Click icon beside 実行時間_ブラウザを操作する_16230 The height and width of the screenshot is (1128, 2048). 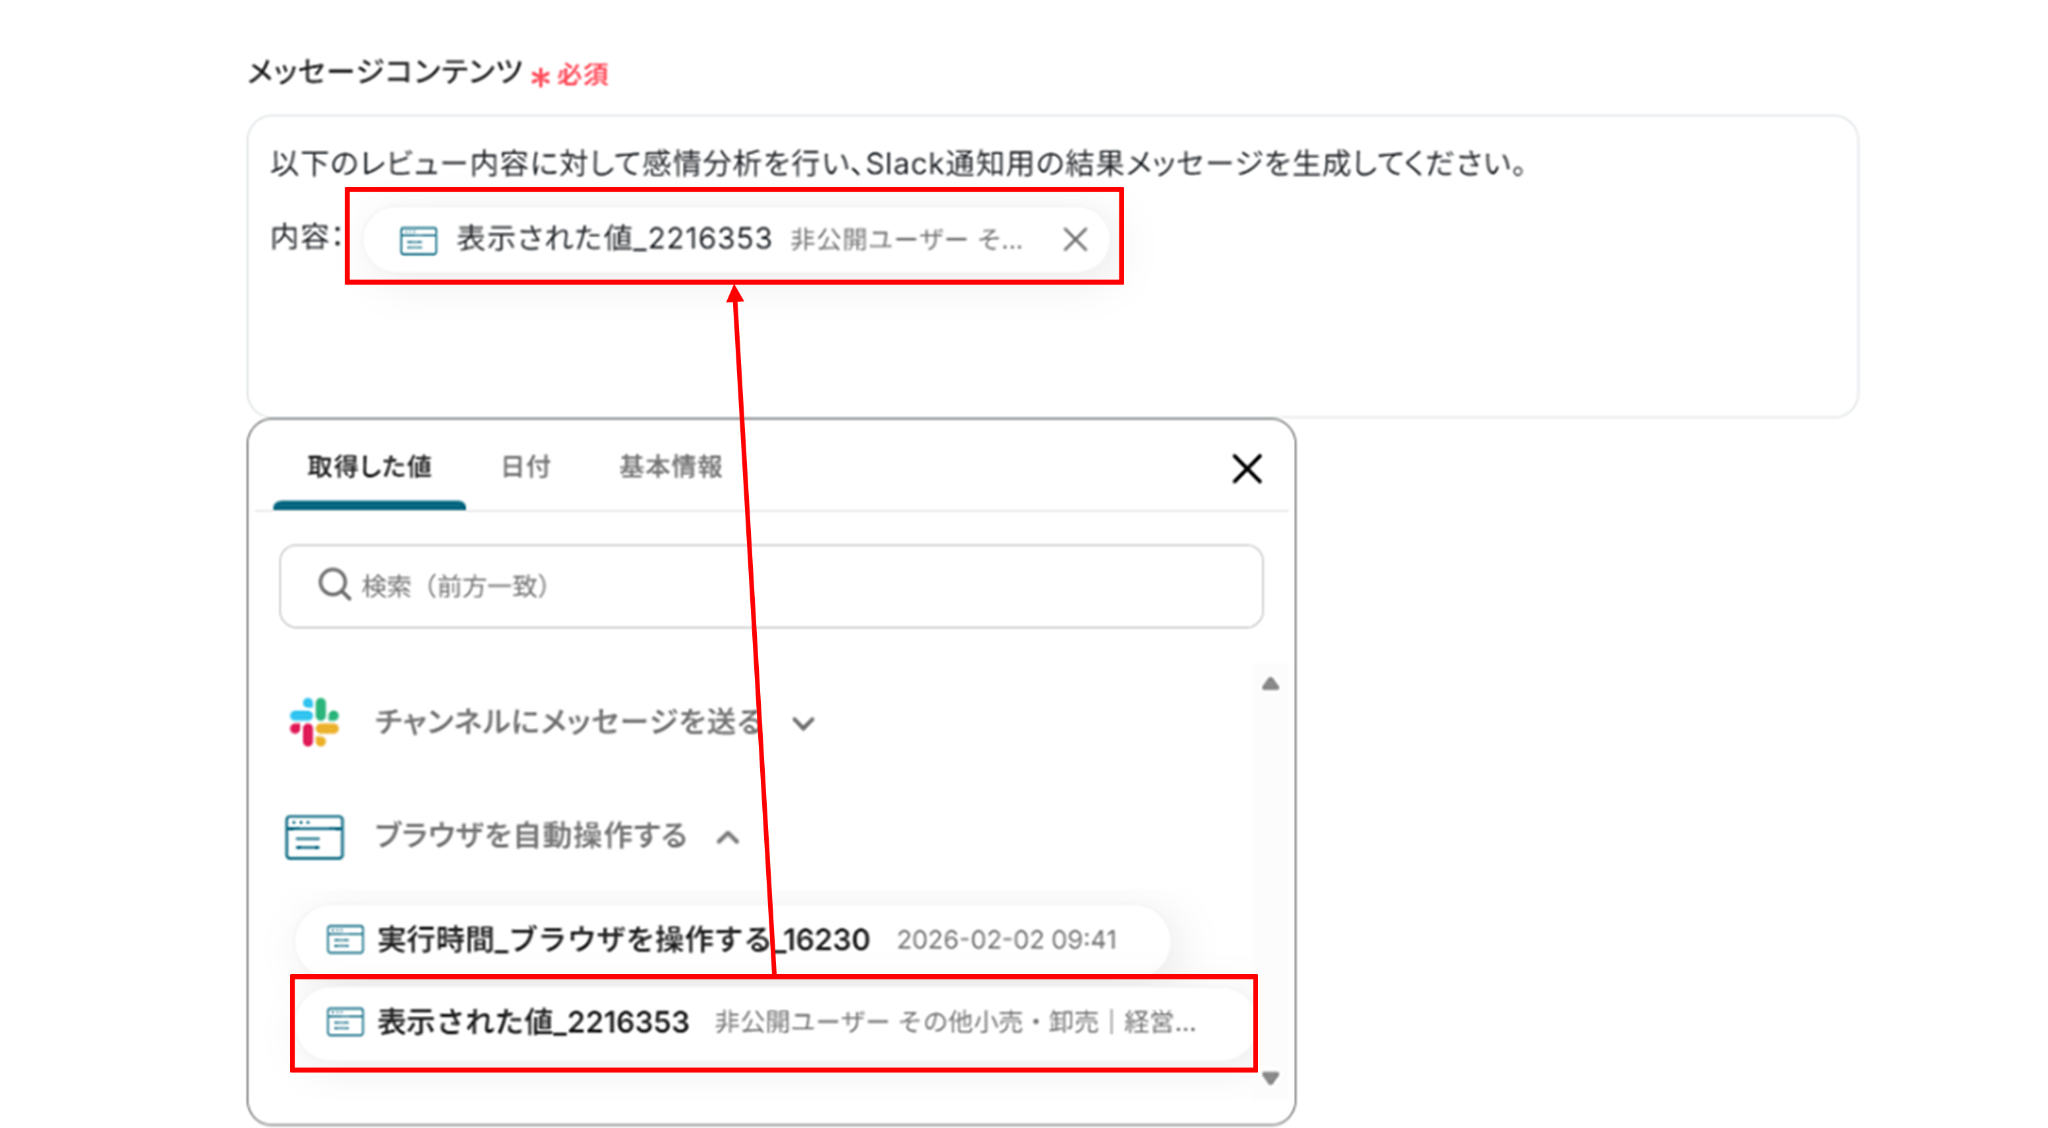(x=345, y=939)
